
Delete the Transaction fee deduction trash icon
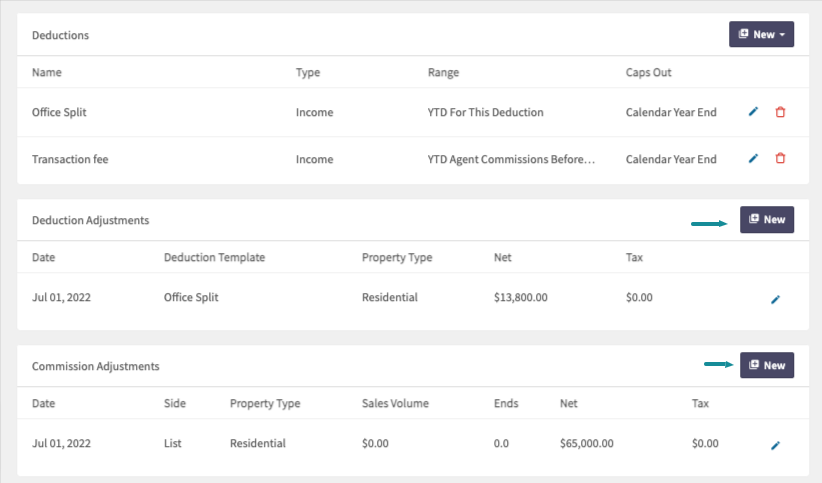coord(780,158)
